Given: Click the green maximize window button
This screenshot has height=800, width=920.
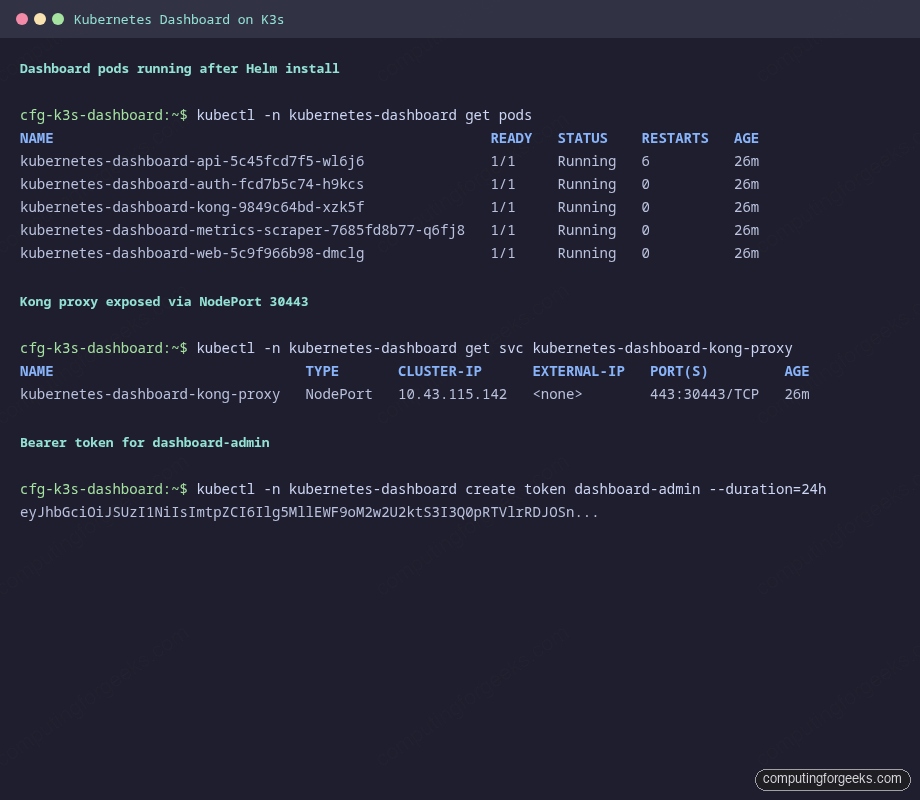Looking at the screenshot, I should tap(56, 18).
